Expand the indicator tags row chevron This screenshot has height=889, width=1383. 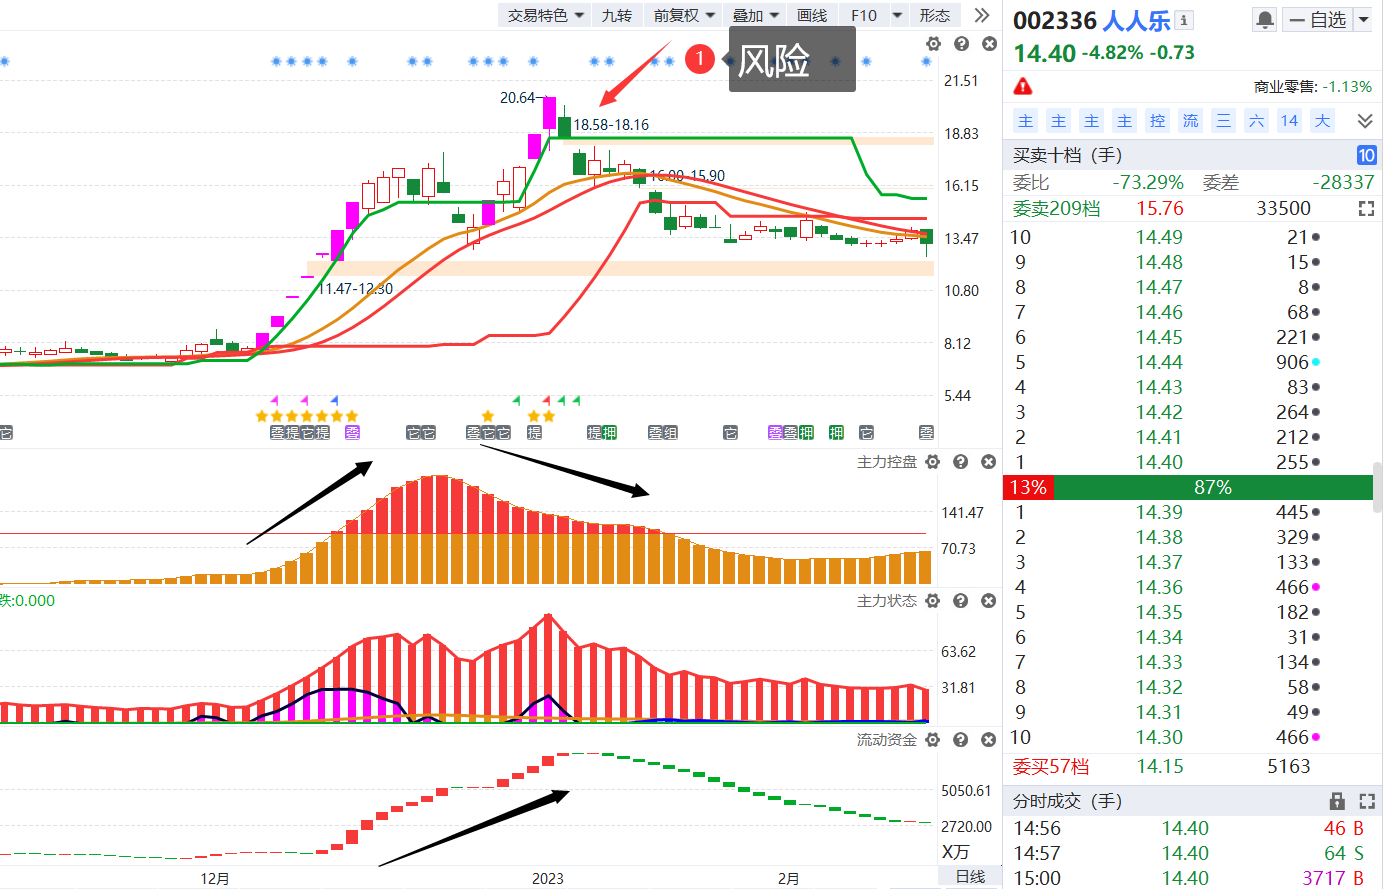tap(1365, 121)
